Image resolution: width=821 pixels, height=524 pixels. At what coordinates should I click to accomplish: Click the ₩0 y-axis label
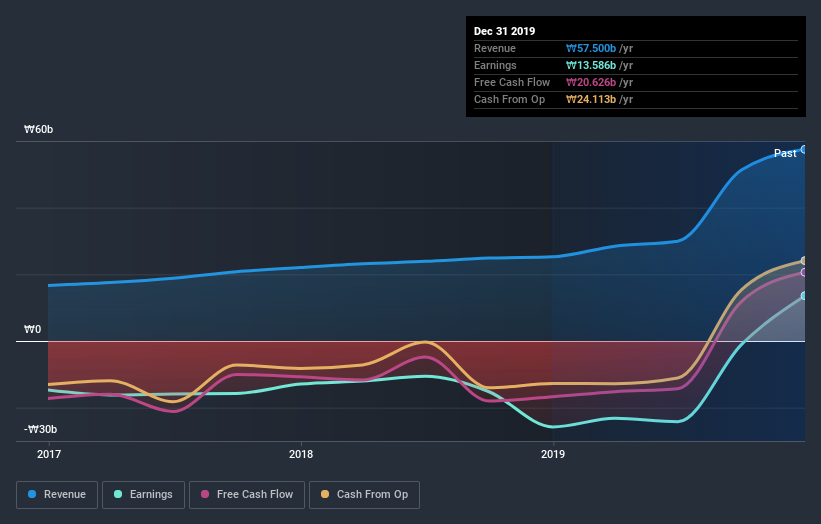pyautogui.click(x=32, y=329)
